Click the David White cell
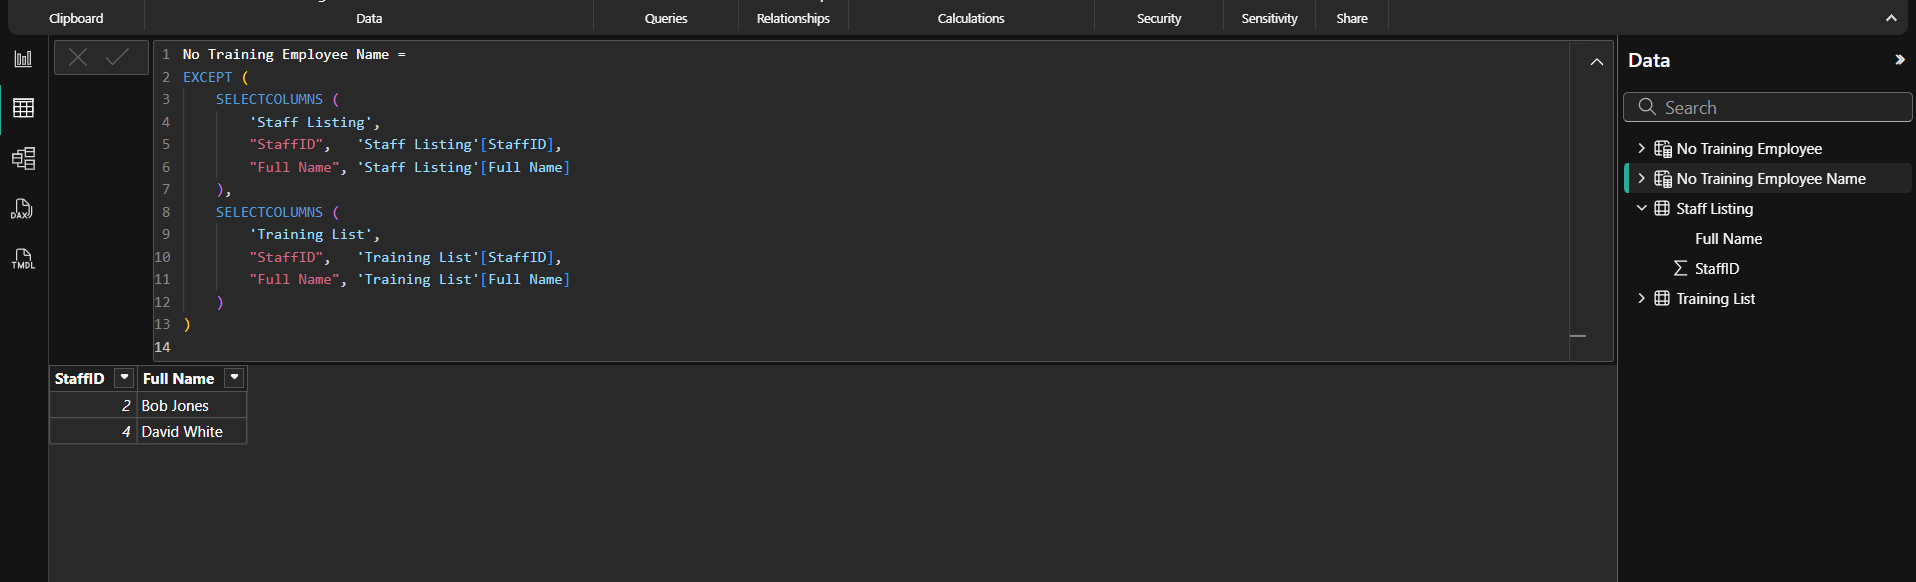Image resolution: width=1916 pixels, height=582 pixels. coord(191,431)
